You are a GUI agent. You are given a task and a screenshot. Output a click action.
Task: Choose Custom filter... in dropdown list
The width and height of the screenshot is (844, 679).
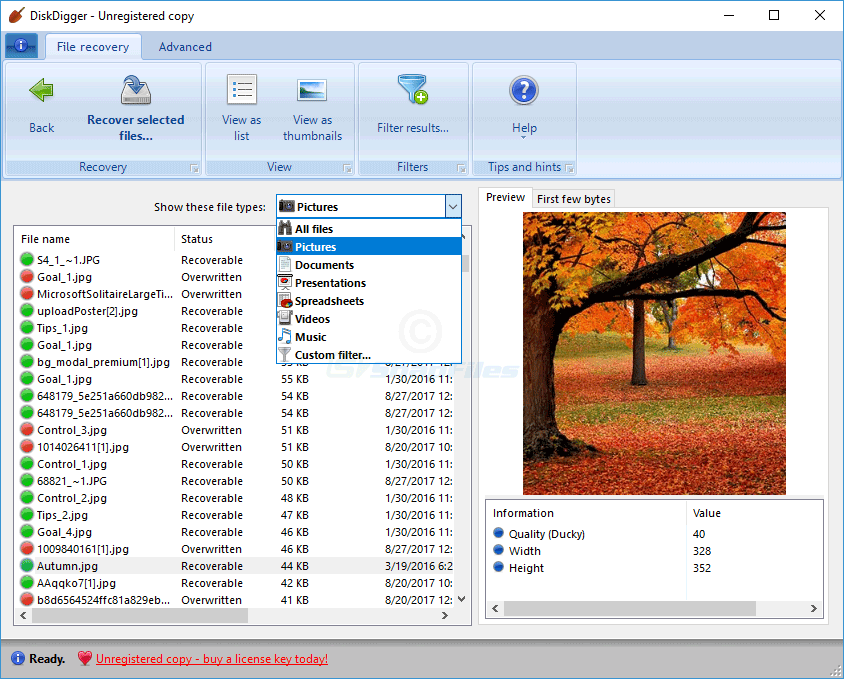pos(332,355)
